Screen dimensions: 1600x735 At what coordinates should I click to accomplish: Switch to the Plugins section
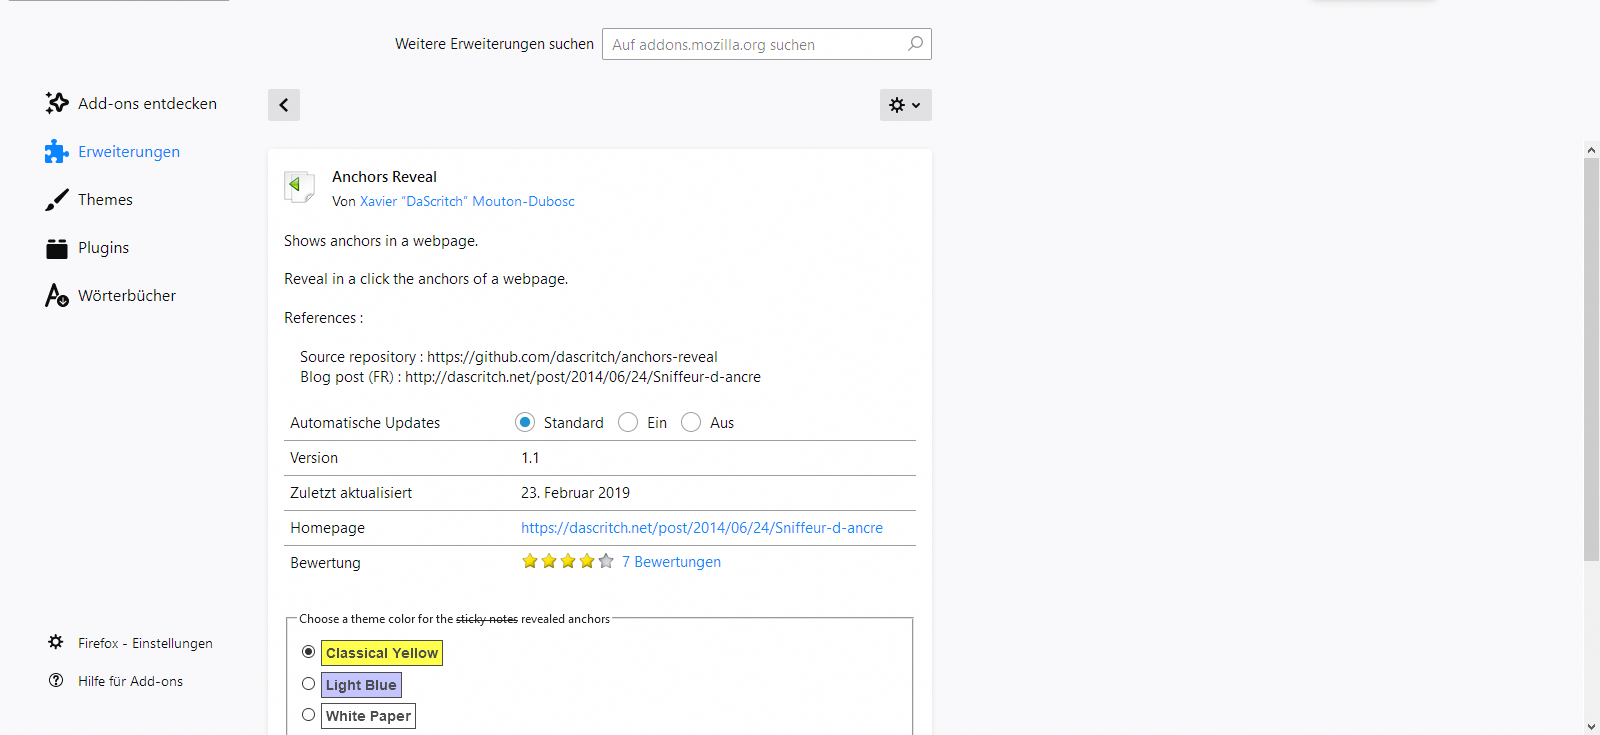[x=103, y=248]
